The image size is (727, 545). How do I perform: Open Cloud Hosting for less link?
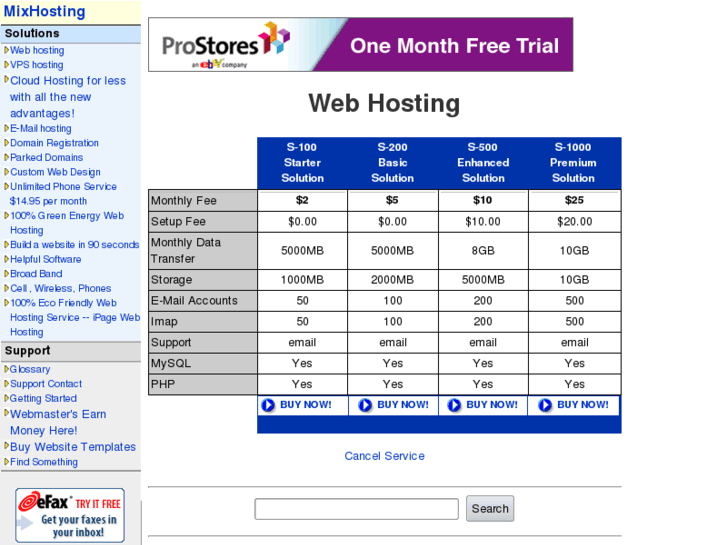coord(68,97)
